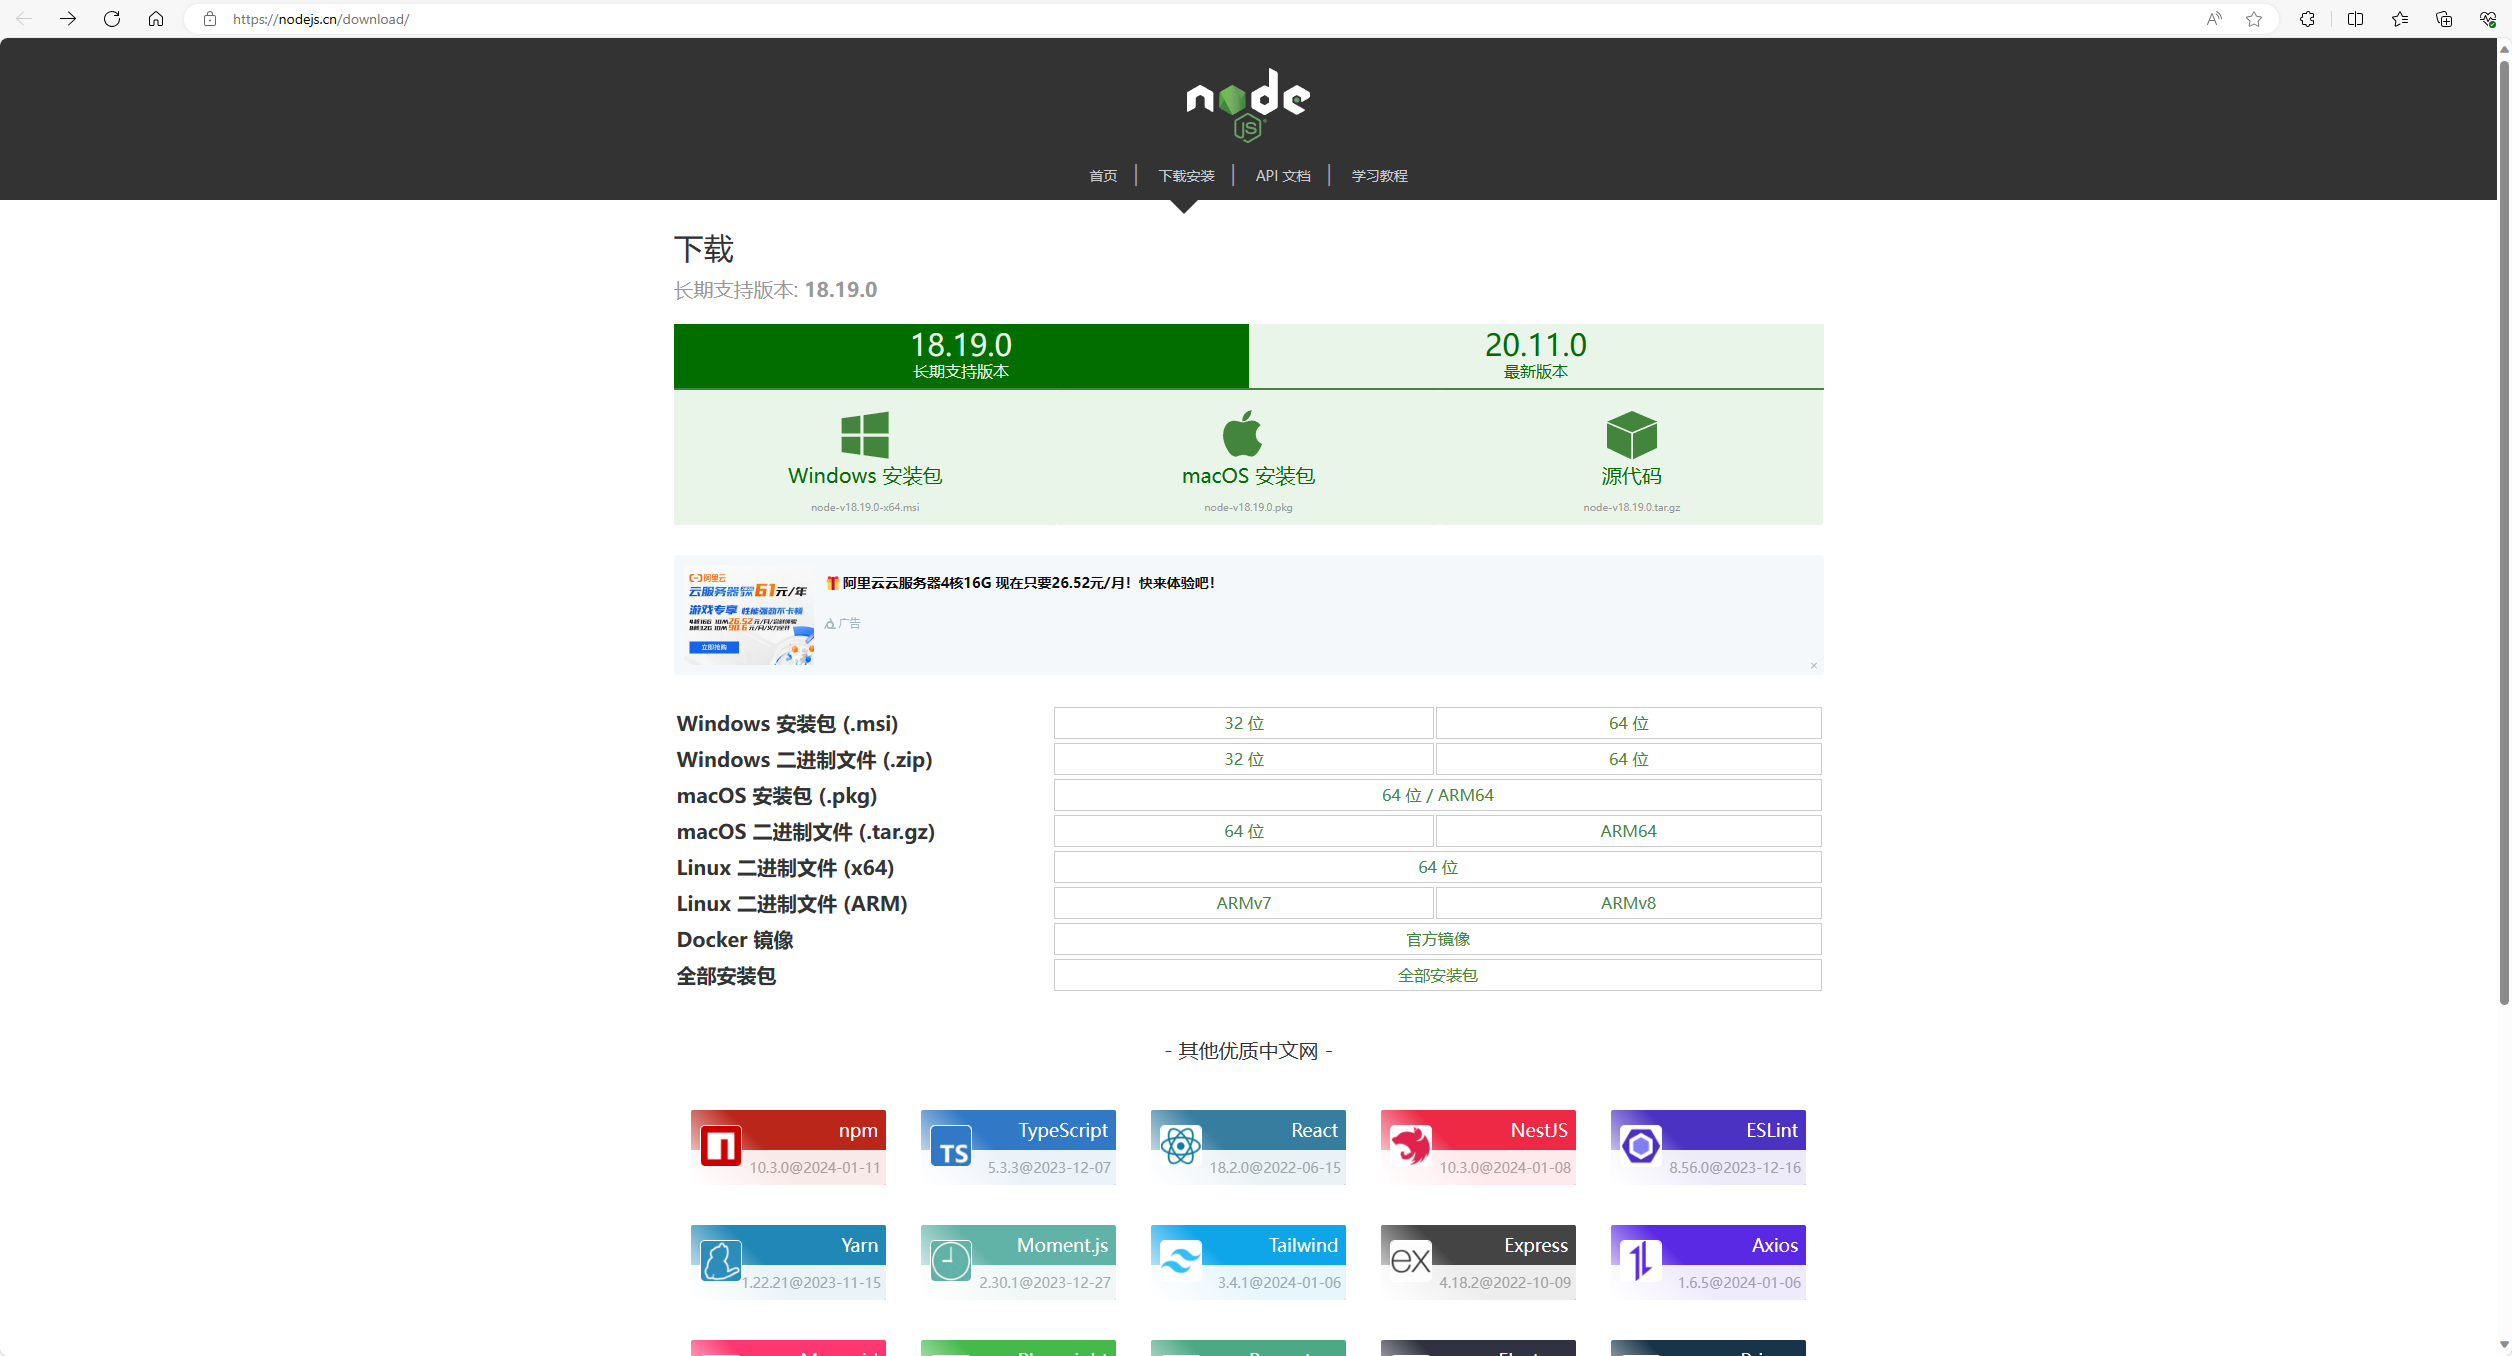Open 首页 navigation item
The width and height of the screenshot is (2512, 1356).
click(1103, 176)
